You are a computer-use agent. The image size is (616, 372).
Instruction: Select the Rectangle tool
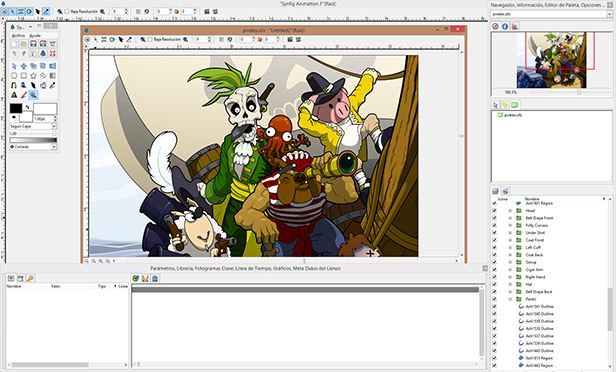pyautogui.click(x=24, y=76)
